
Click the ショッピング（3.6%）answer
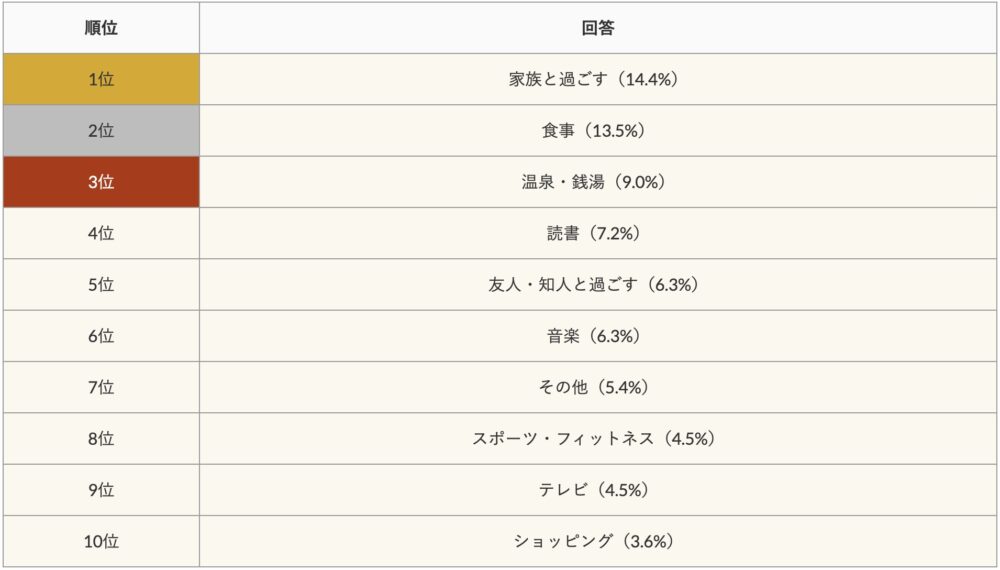pos(598,541)
